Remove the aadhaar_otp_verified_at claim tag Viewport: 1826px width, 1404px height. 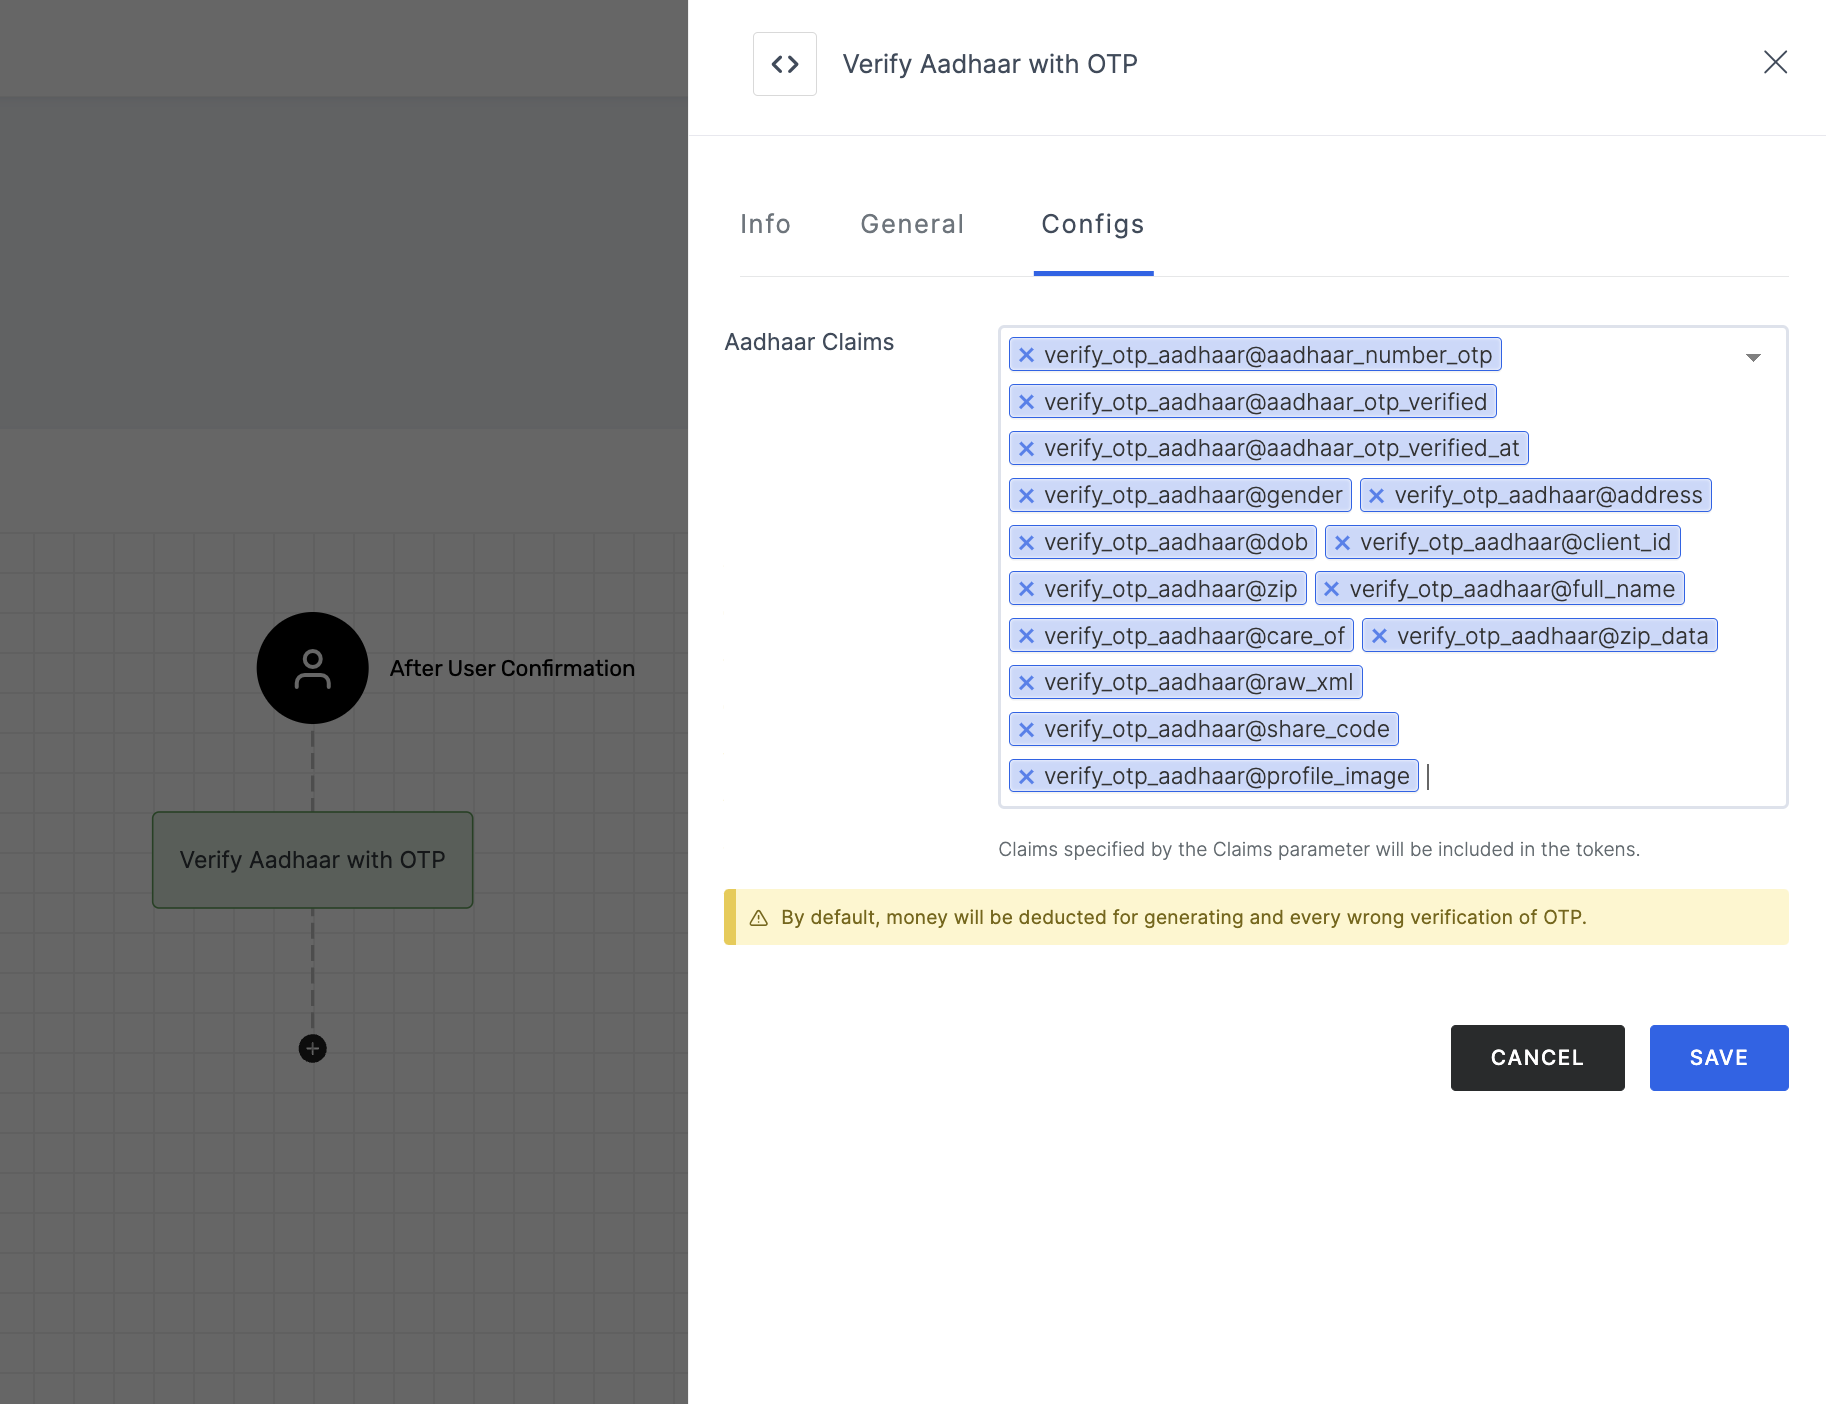click(1026, 449)
